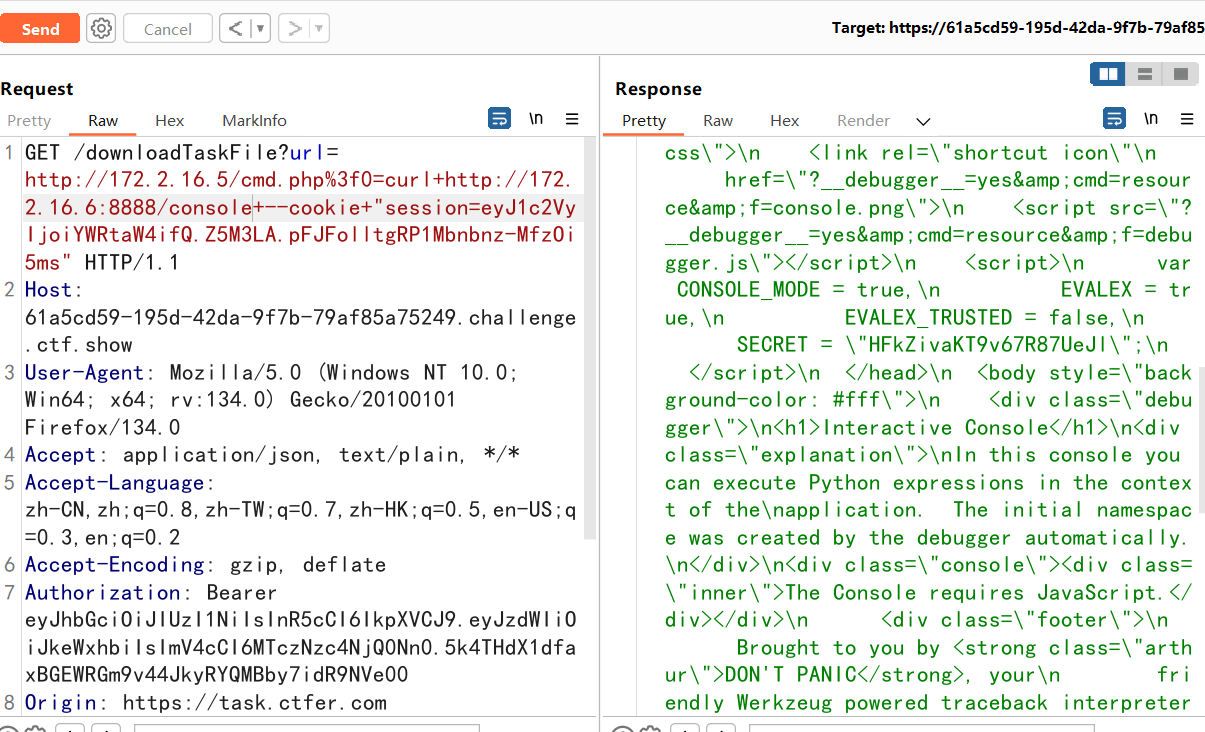Switch Request view to the Pretty tab
1205x732 pixels.
coord(29,120)
